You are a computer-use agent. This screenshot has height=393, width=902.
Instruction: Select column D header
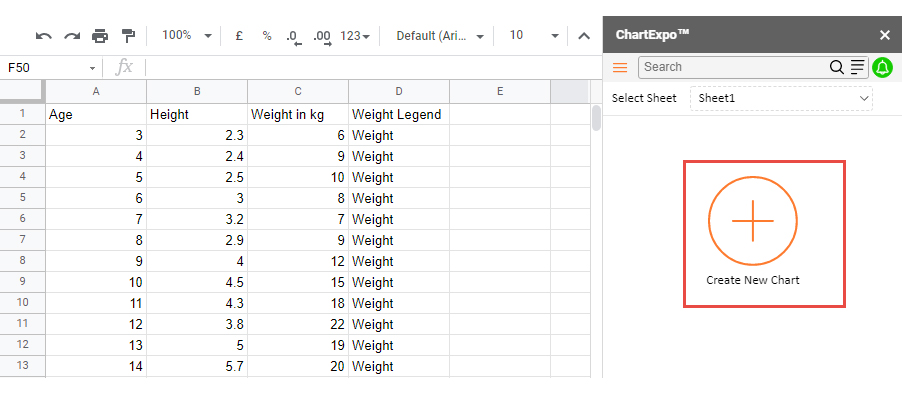[x=399, y=91]
